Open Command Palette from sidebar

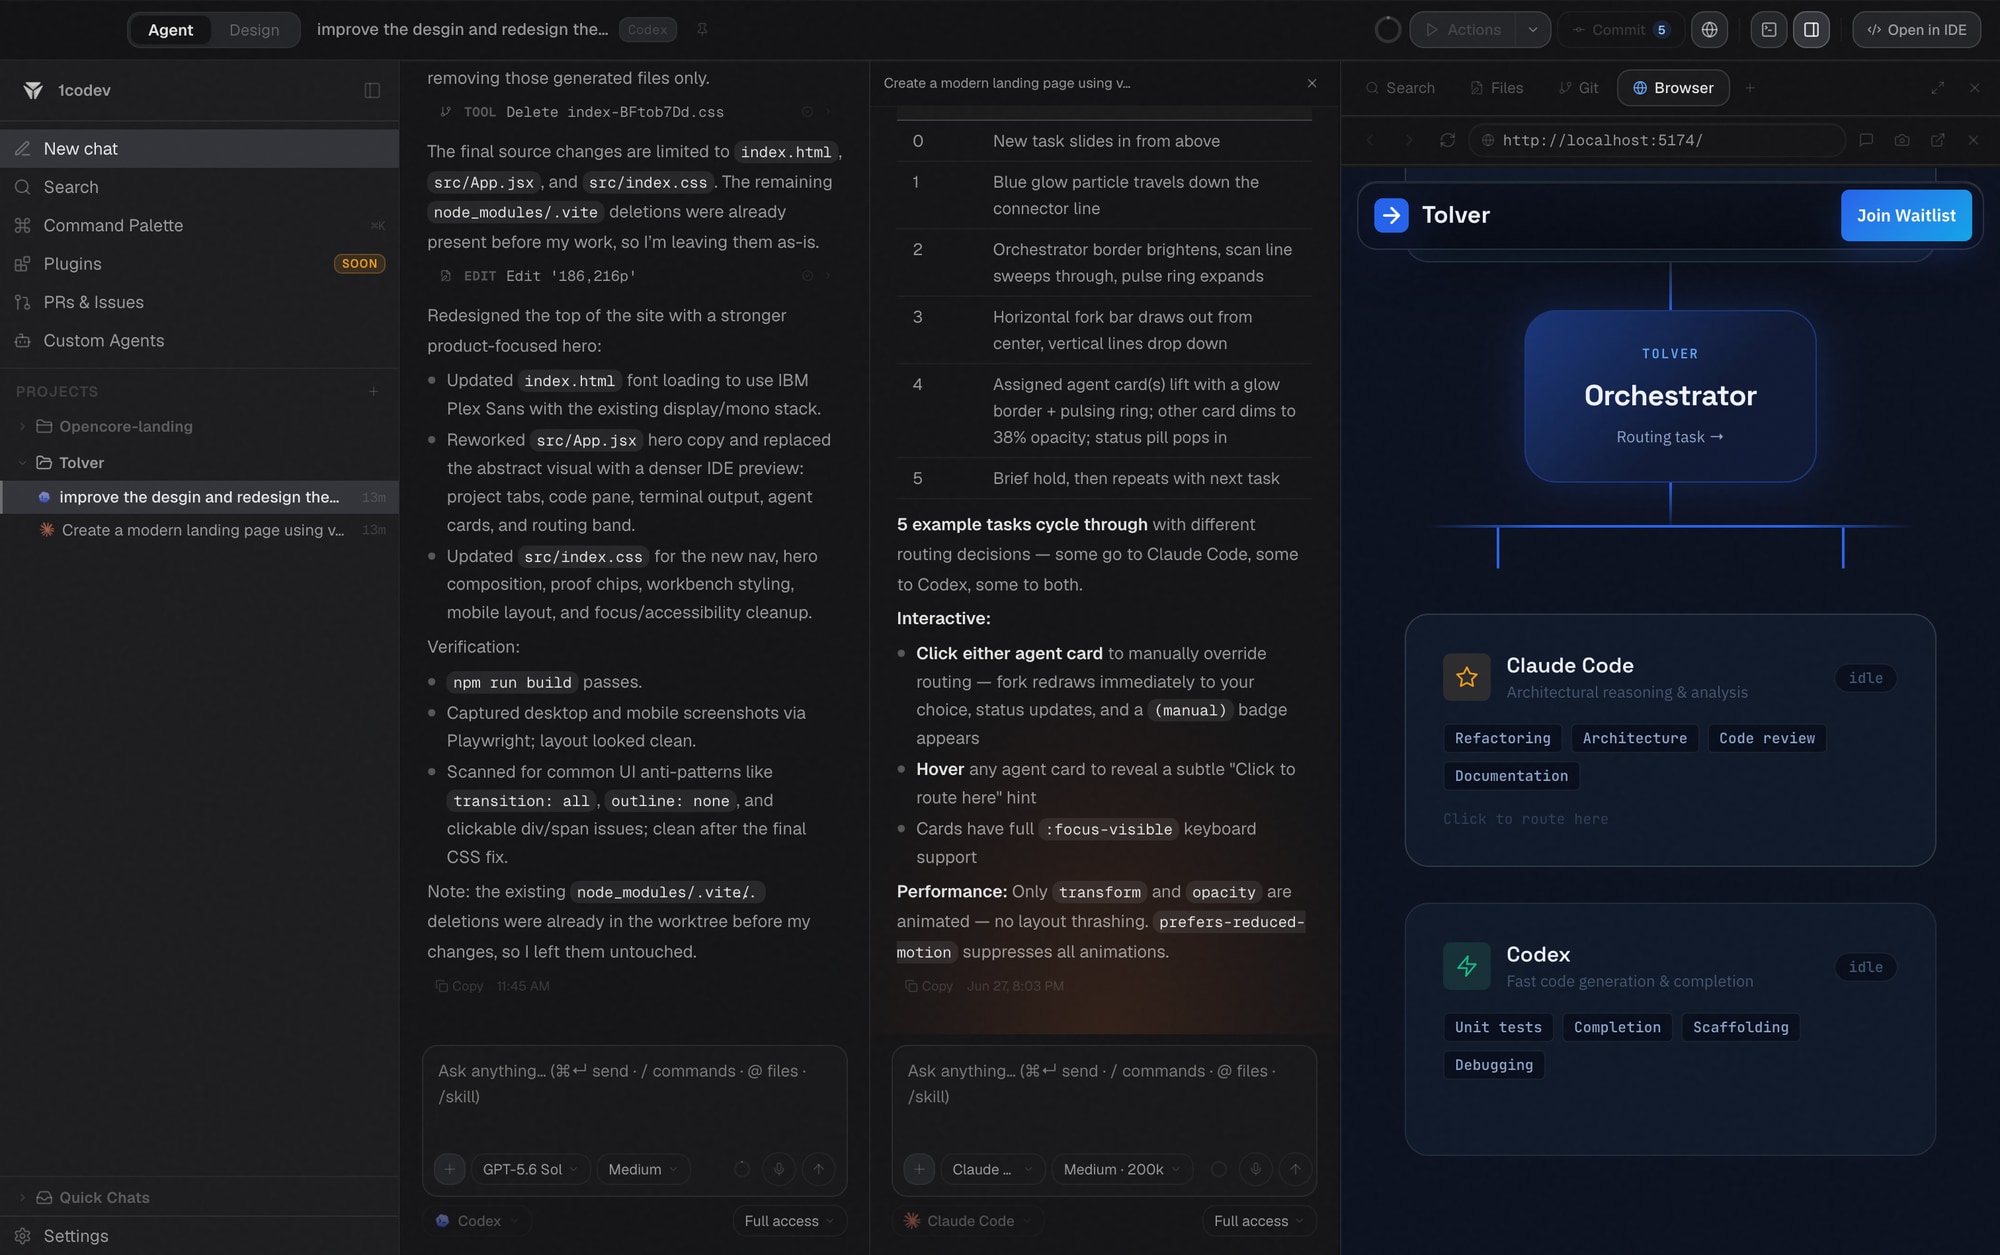click(x=199, y=226)
